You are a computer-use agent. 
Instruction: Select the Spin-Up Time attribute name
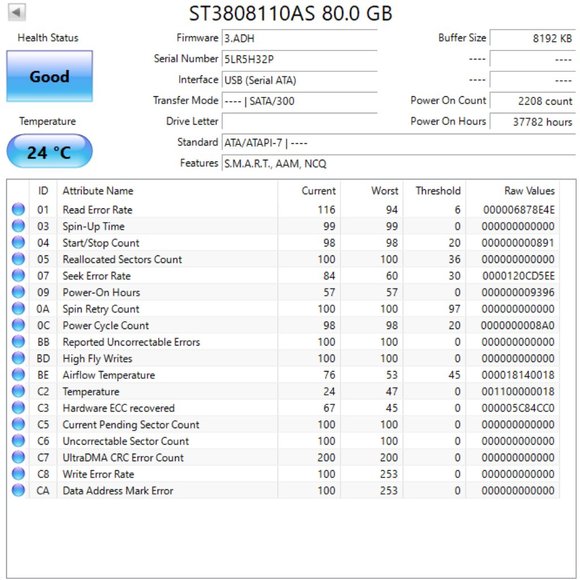93,226
